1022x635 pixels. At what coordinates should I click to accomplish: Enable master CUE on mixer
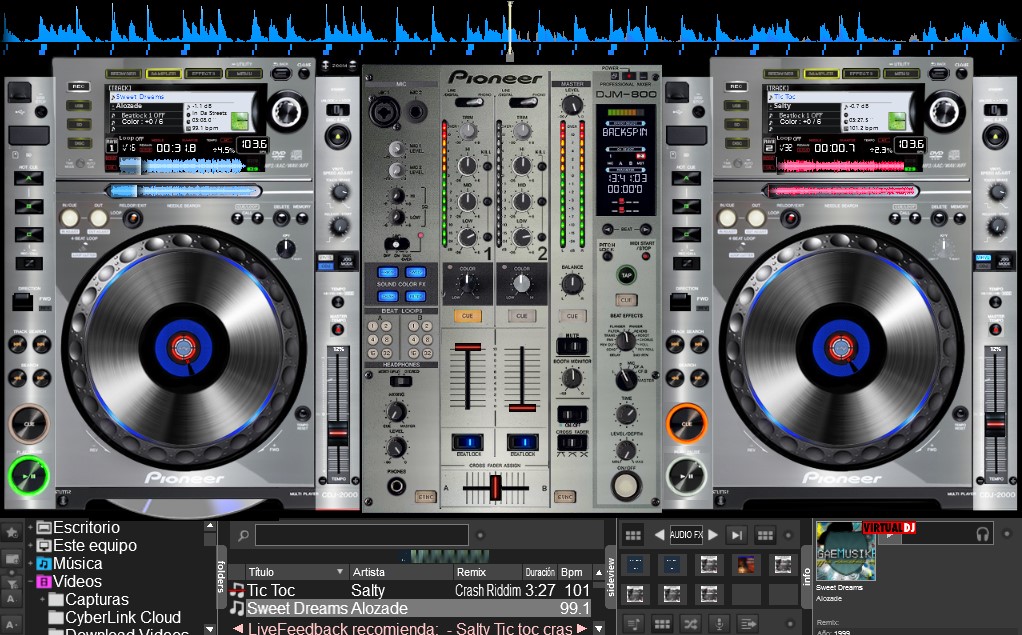coord(572,316)
